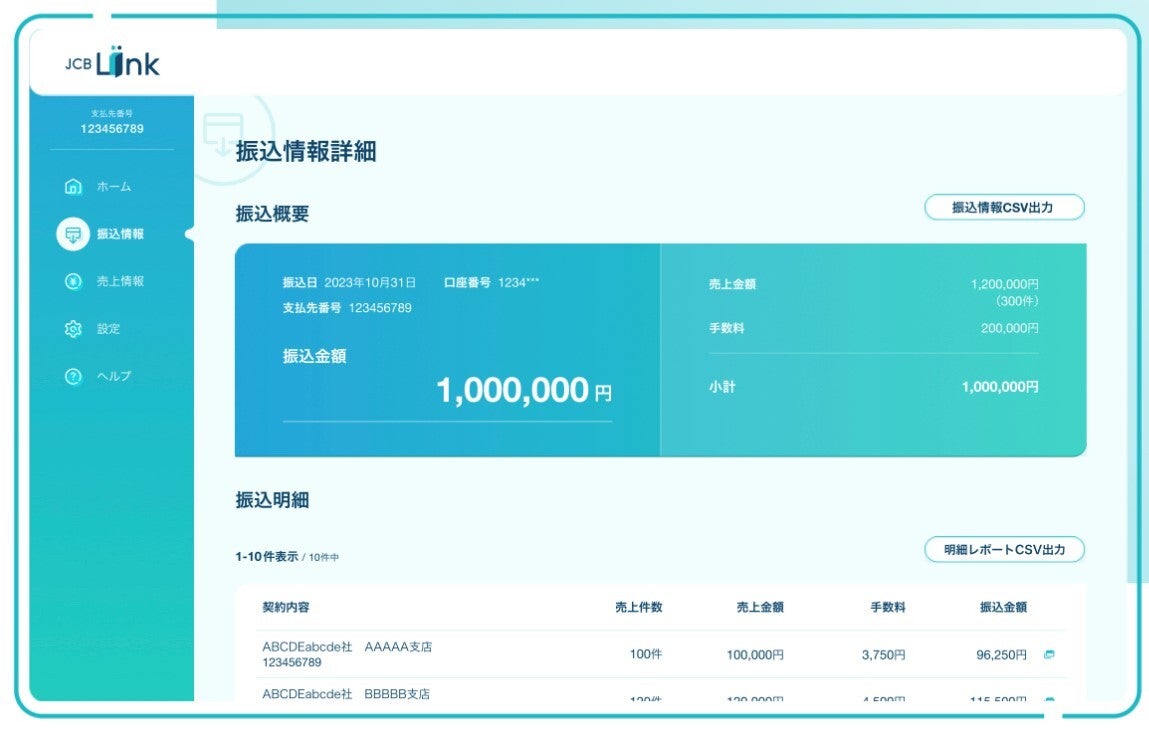Open 設定 using the gear icon
The image size is (1149, 731).
73,329
